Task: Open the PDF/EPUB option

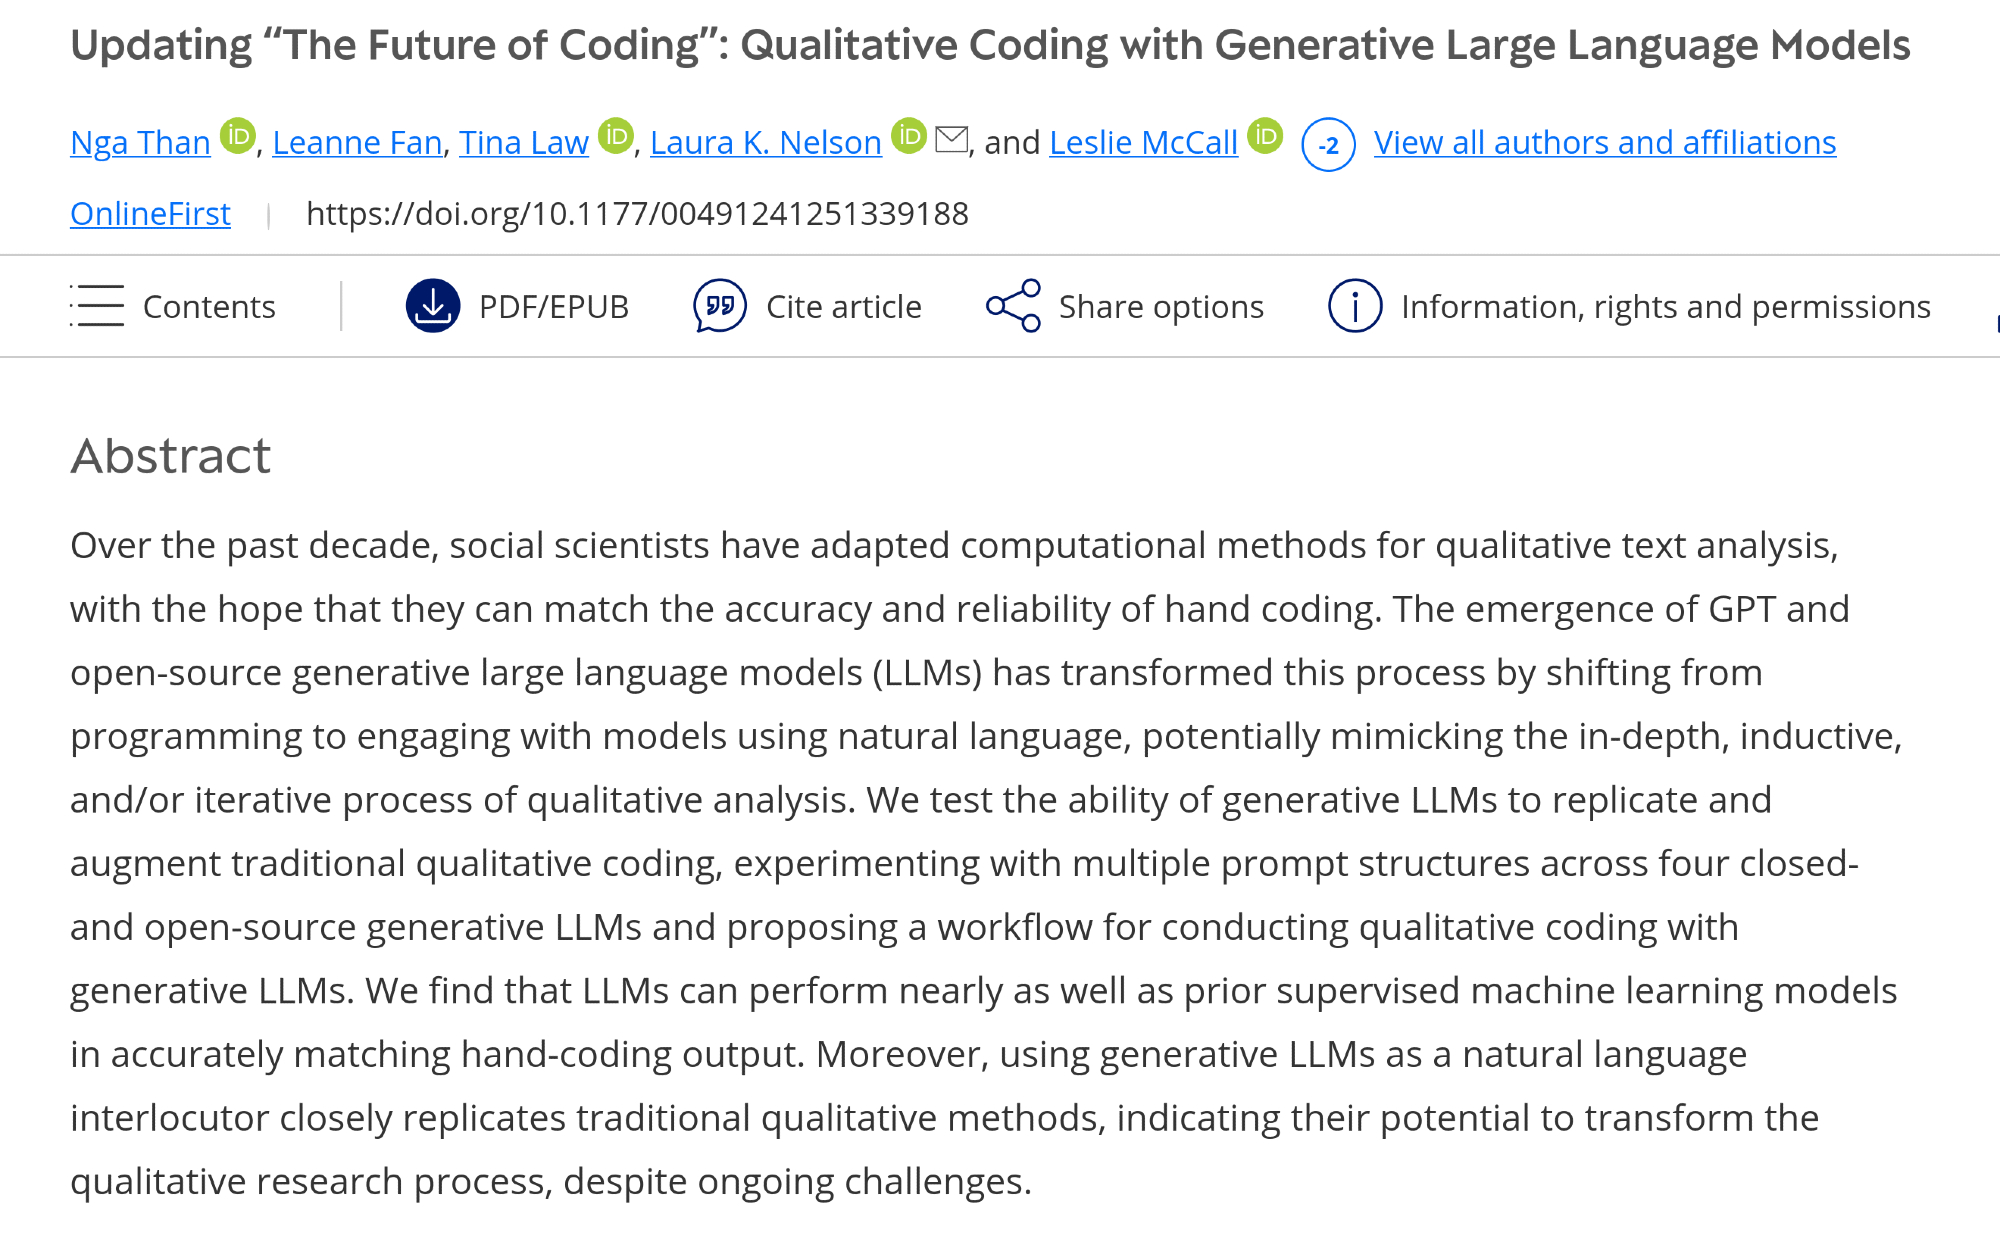Action: tap(553, 307)
